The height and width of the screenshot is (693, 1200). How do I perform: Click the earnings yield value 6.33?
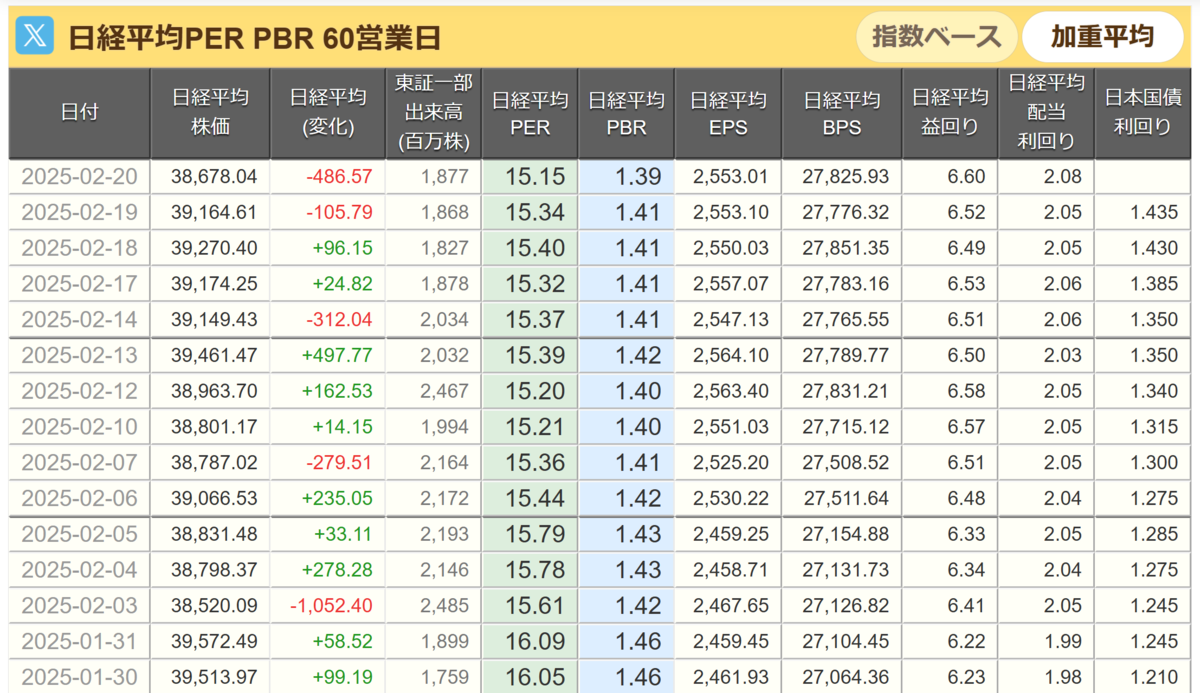point(966,534)
